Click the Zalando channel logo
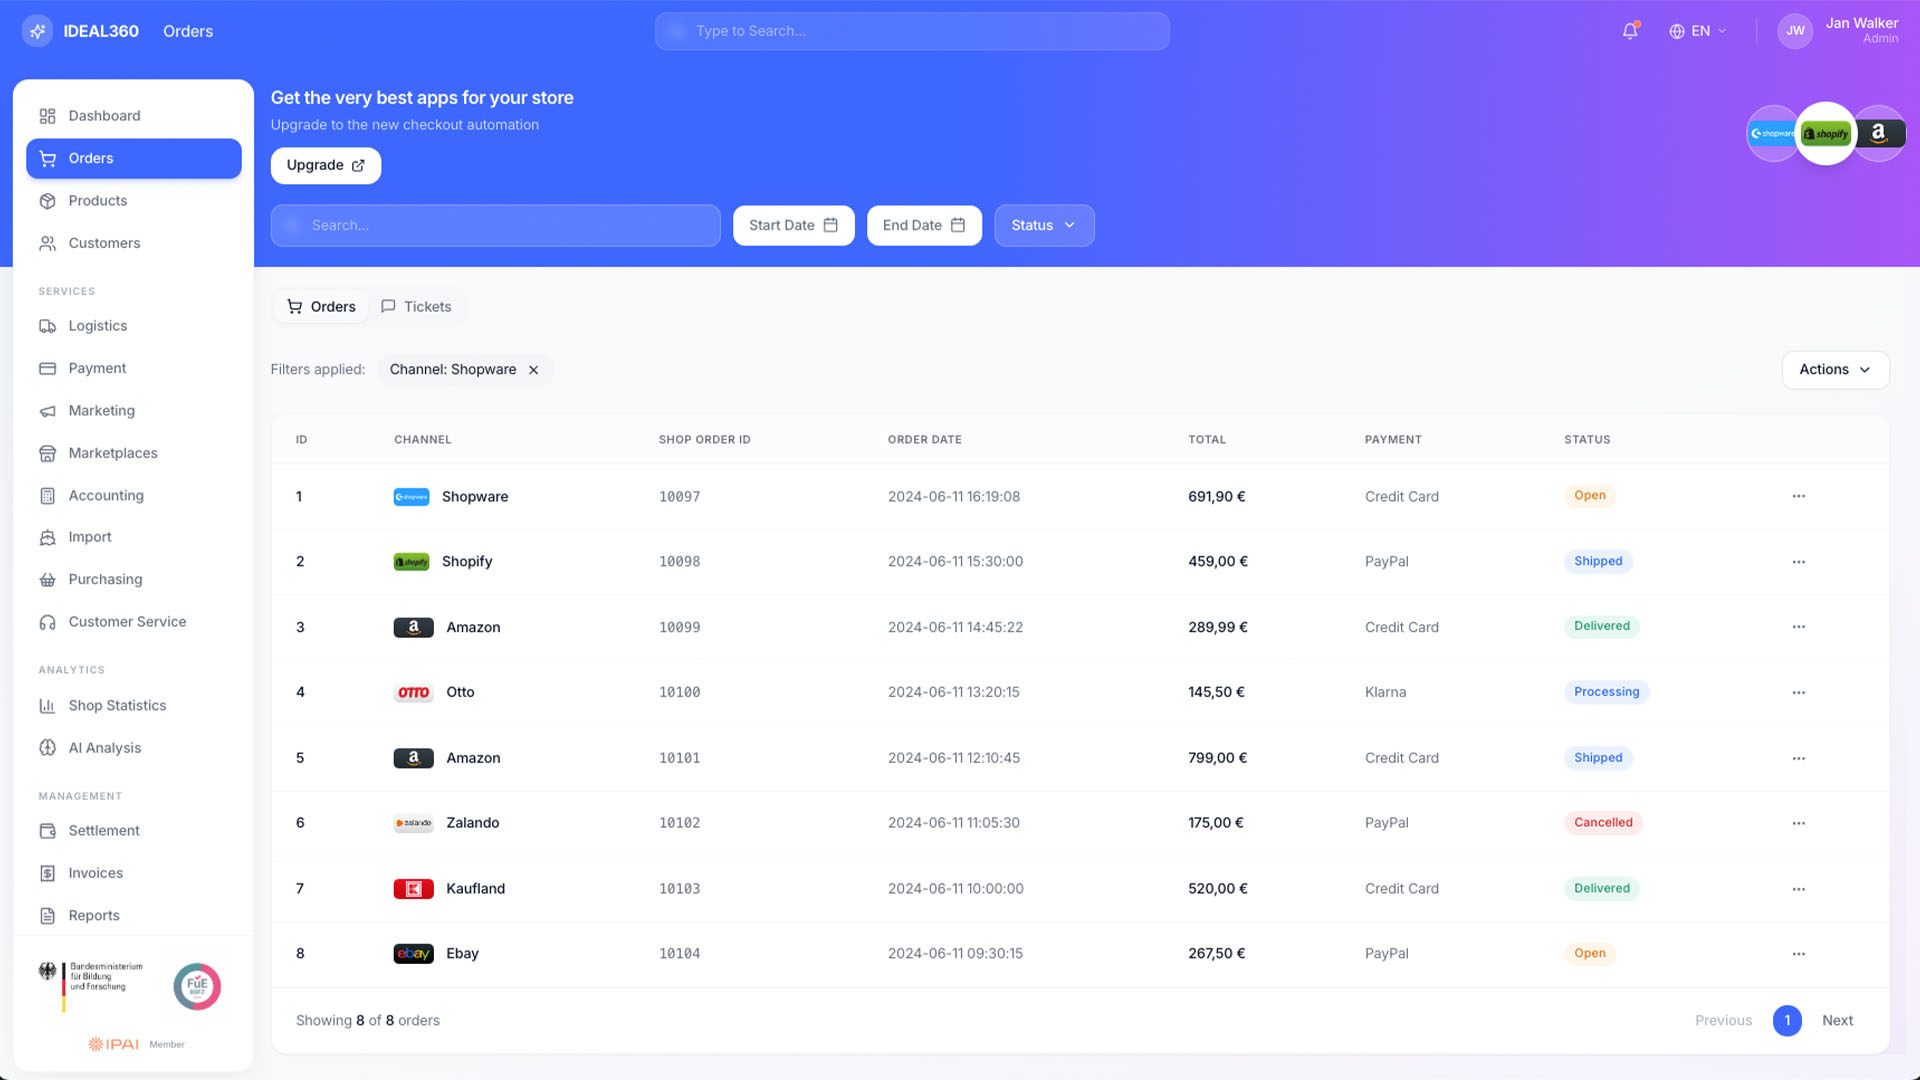Viewport: 1920px width, 1080px height. pos(413,823)
